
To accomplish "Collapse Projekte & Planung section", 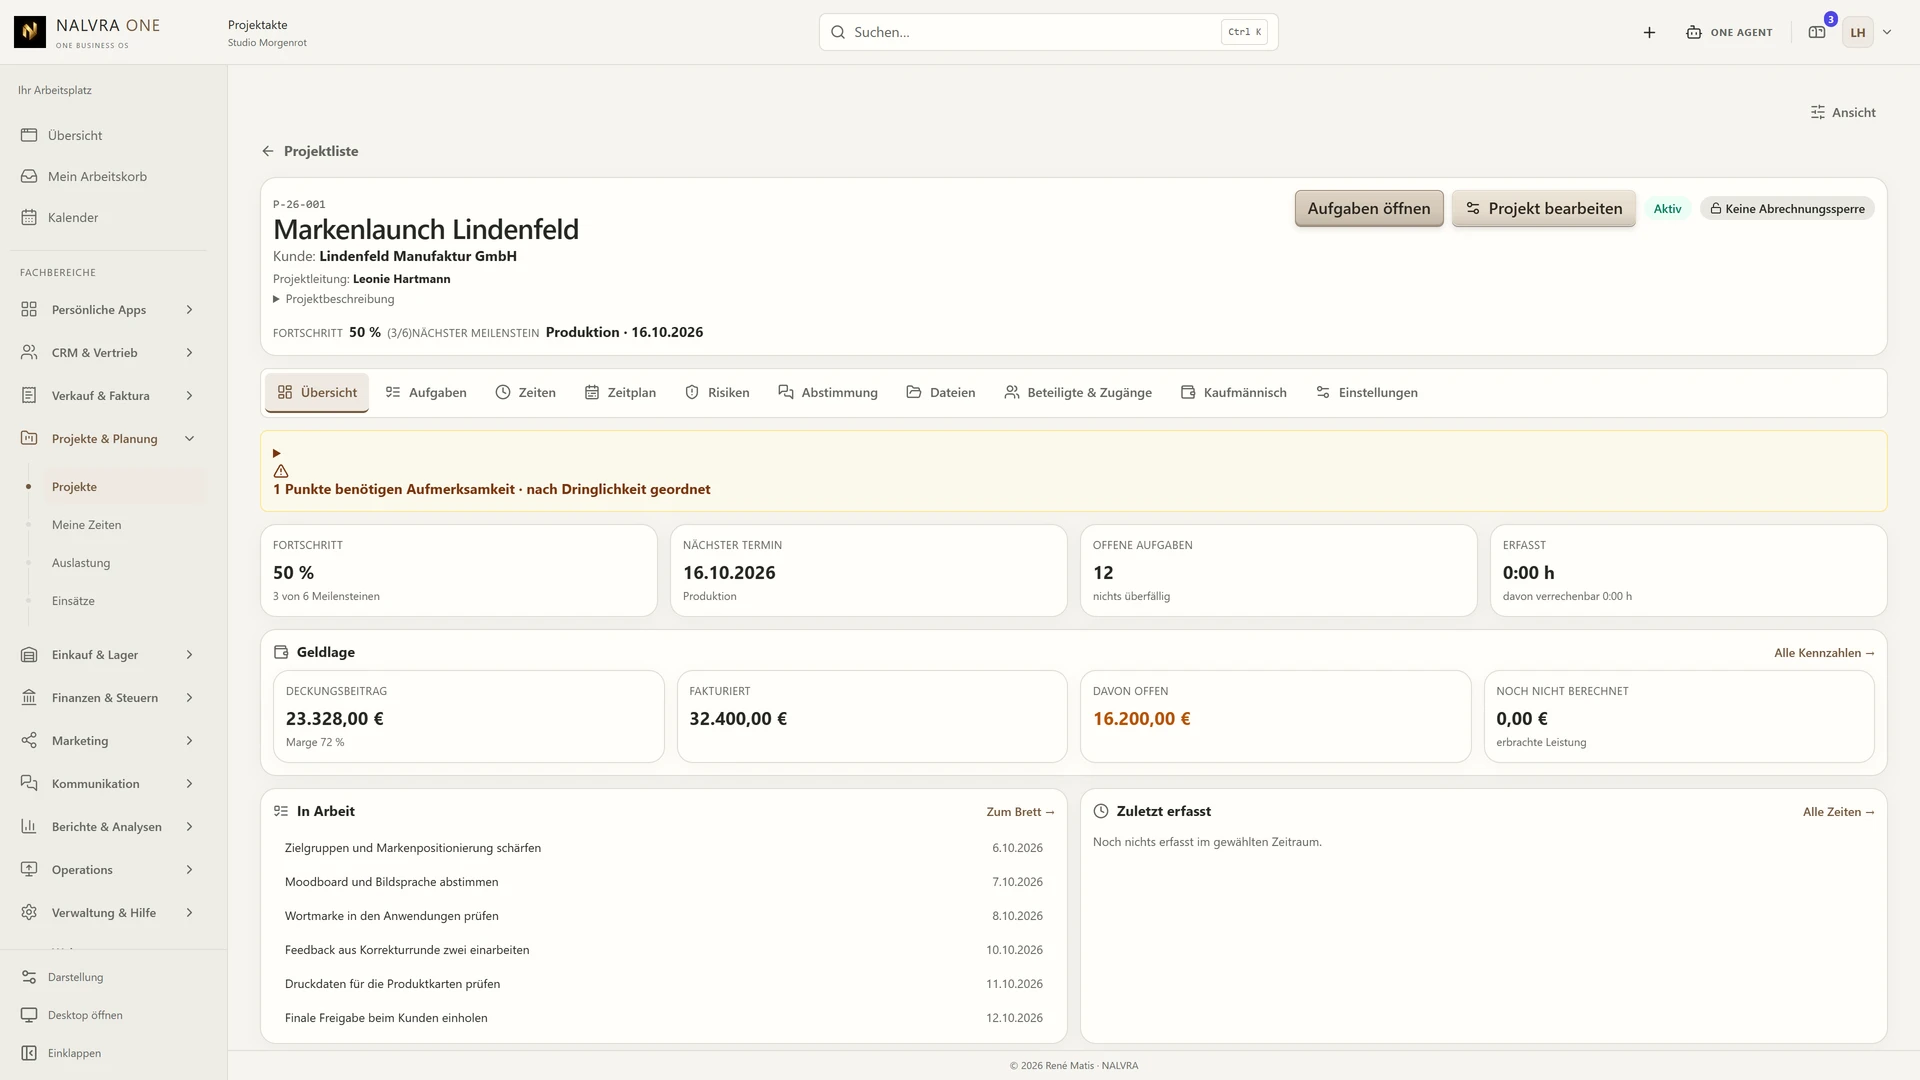I will tap(107, 439).
